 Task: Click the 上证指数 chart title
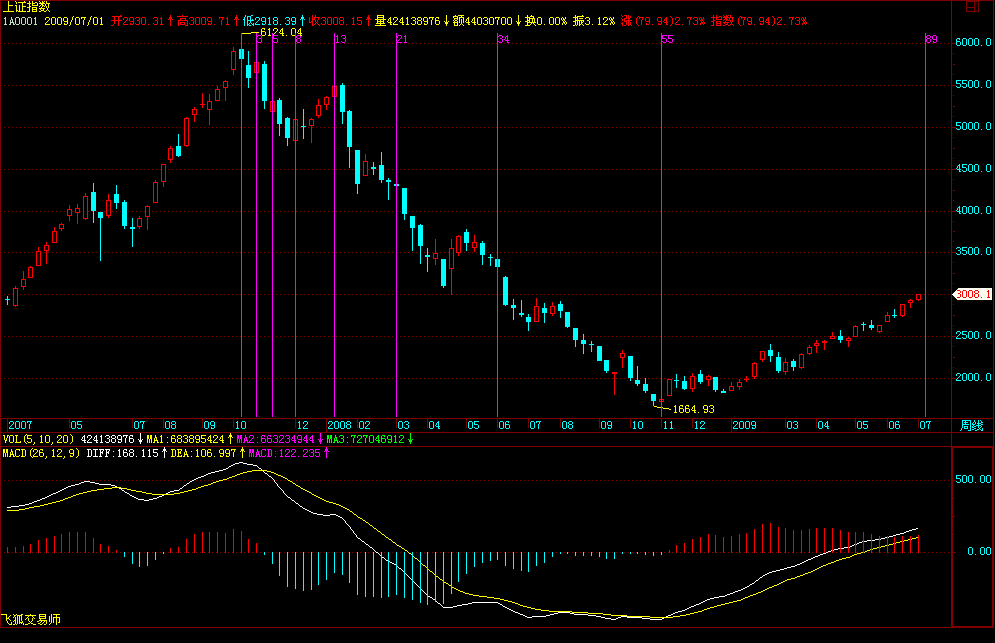pyautogui.click(x=27, y=7)
